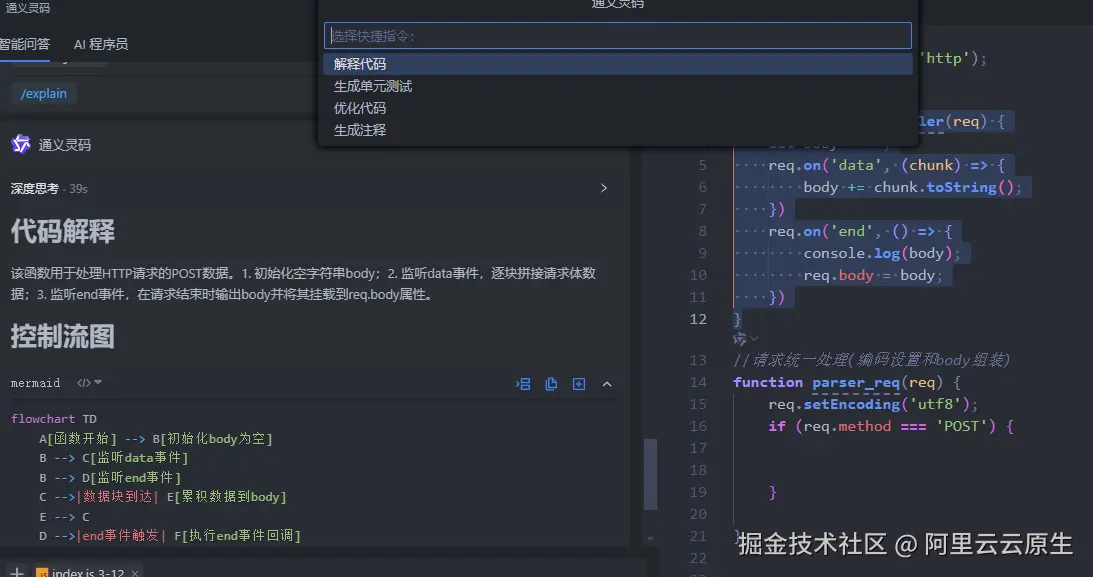Click the Lingma inline icon below line 12
The height and width of the screenshot is (577, 1093).
[x=740, y=339]
